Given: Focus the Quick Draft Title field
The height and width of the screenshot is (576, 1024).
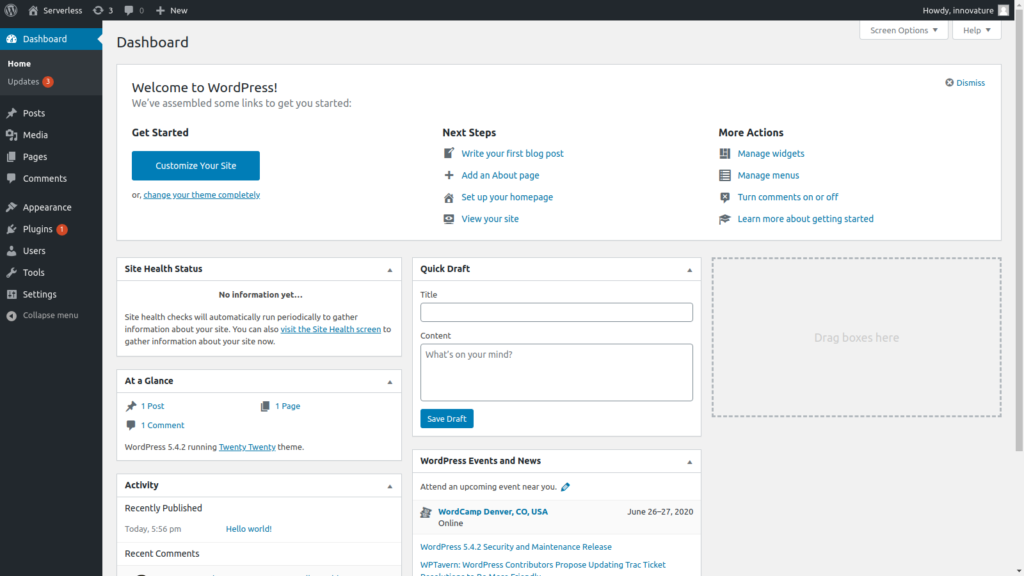Looking at the screenshot, I should point(556,312).
